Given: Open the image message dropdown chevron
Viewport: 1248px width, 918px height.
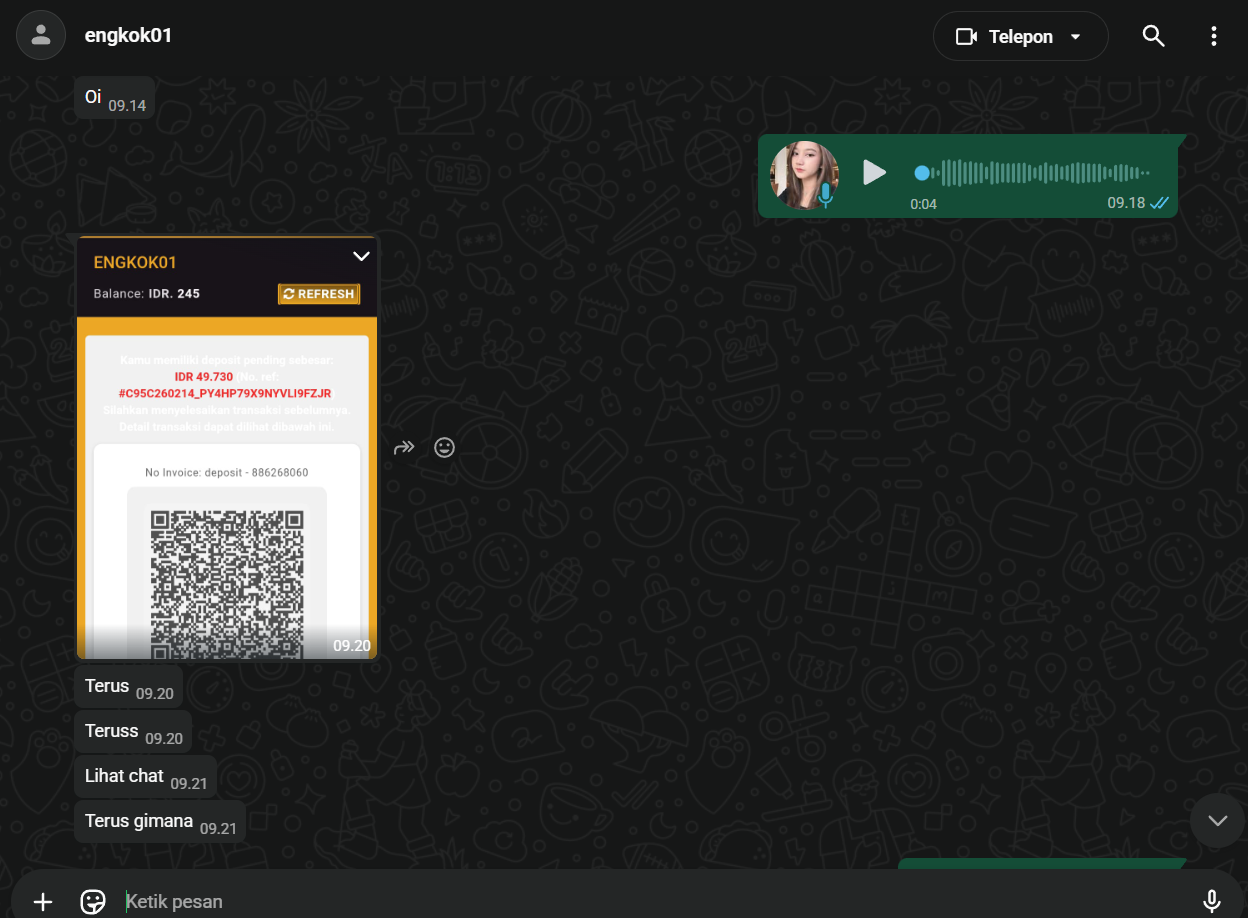Looking at the screenshot, I should click(x=361, y=257).
